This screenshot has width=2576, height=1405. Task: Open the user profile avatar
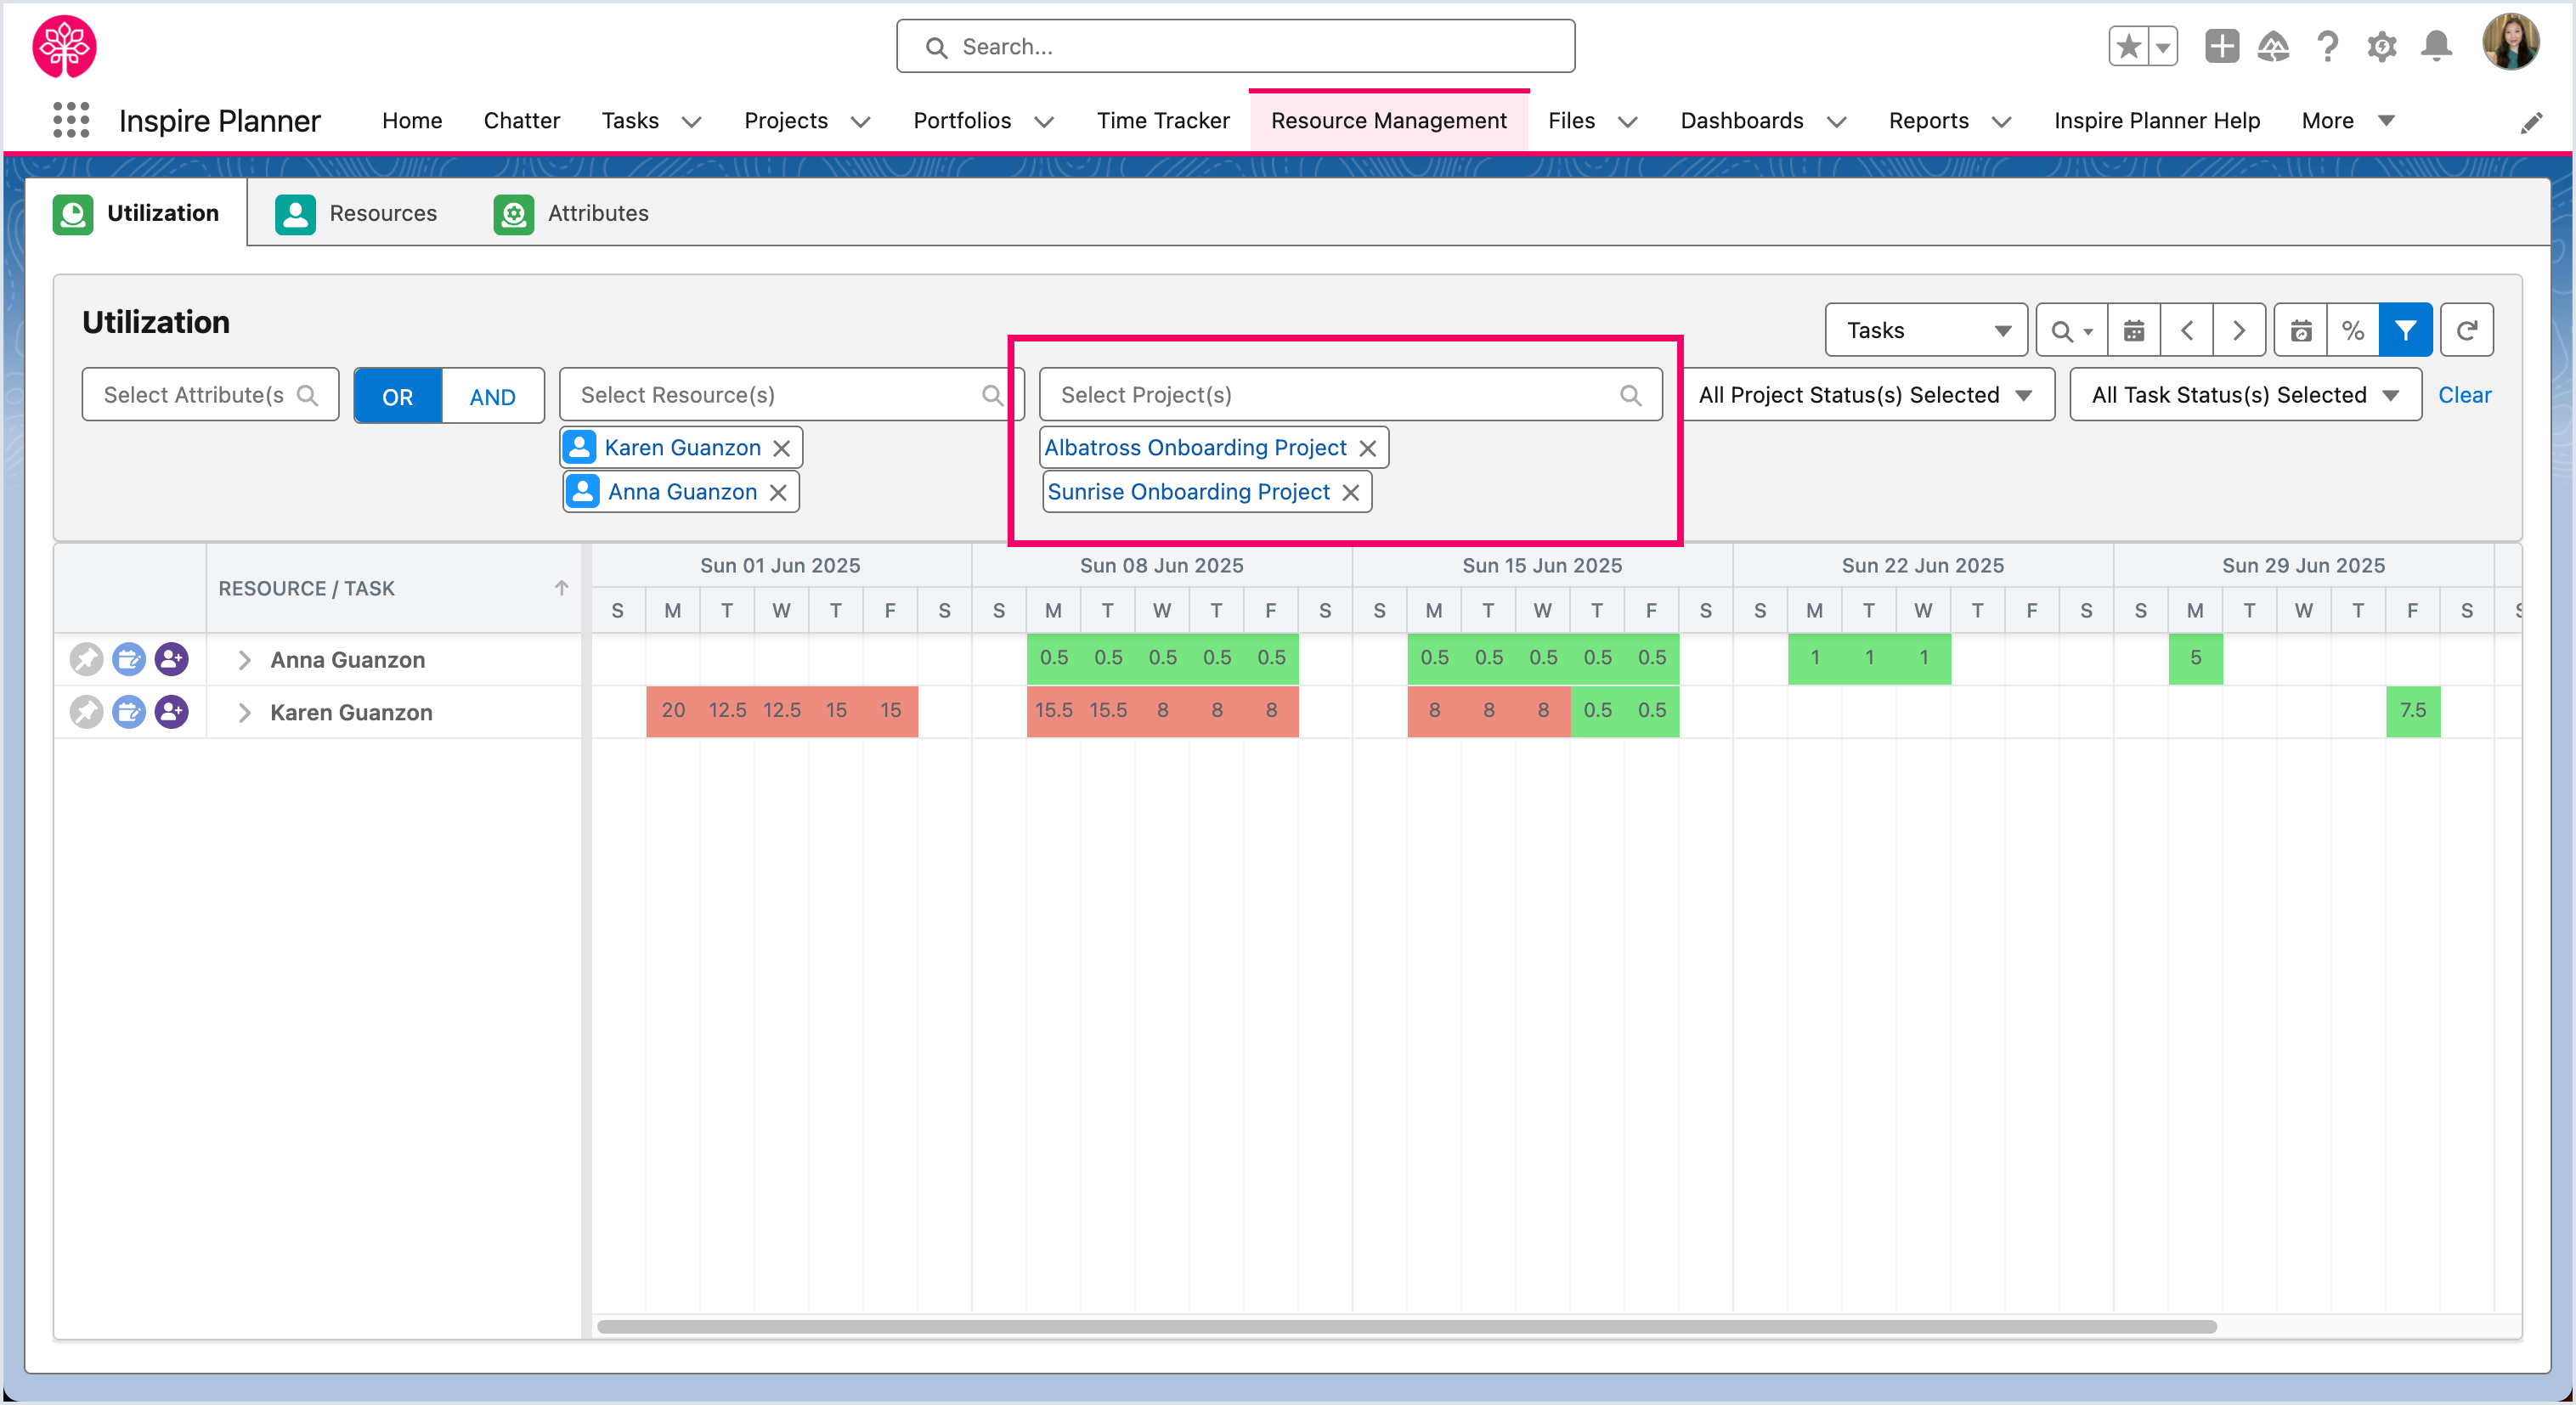2511,43
